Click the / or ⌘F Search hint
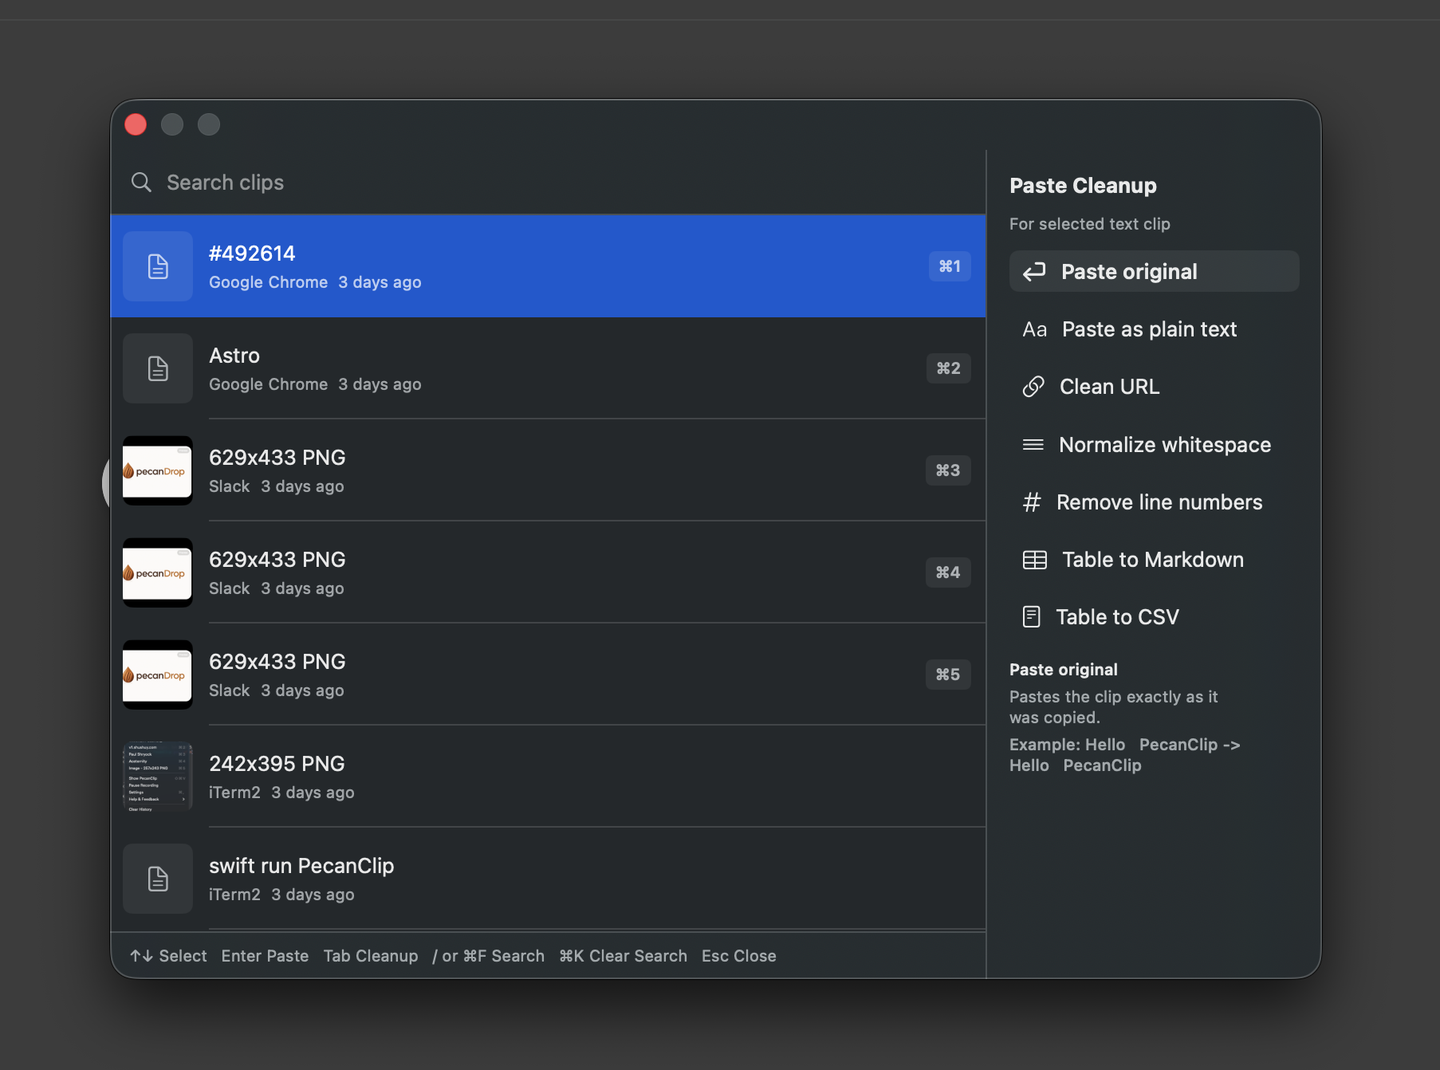The width and height of the screenshot is (1440, 1070). pos(488,956)
